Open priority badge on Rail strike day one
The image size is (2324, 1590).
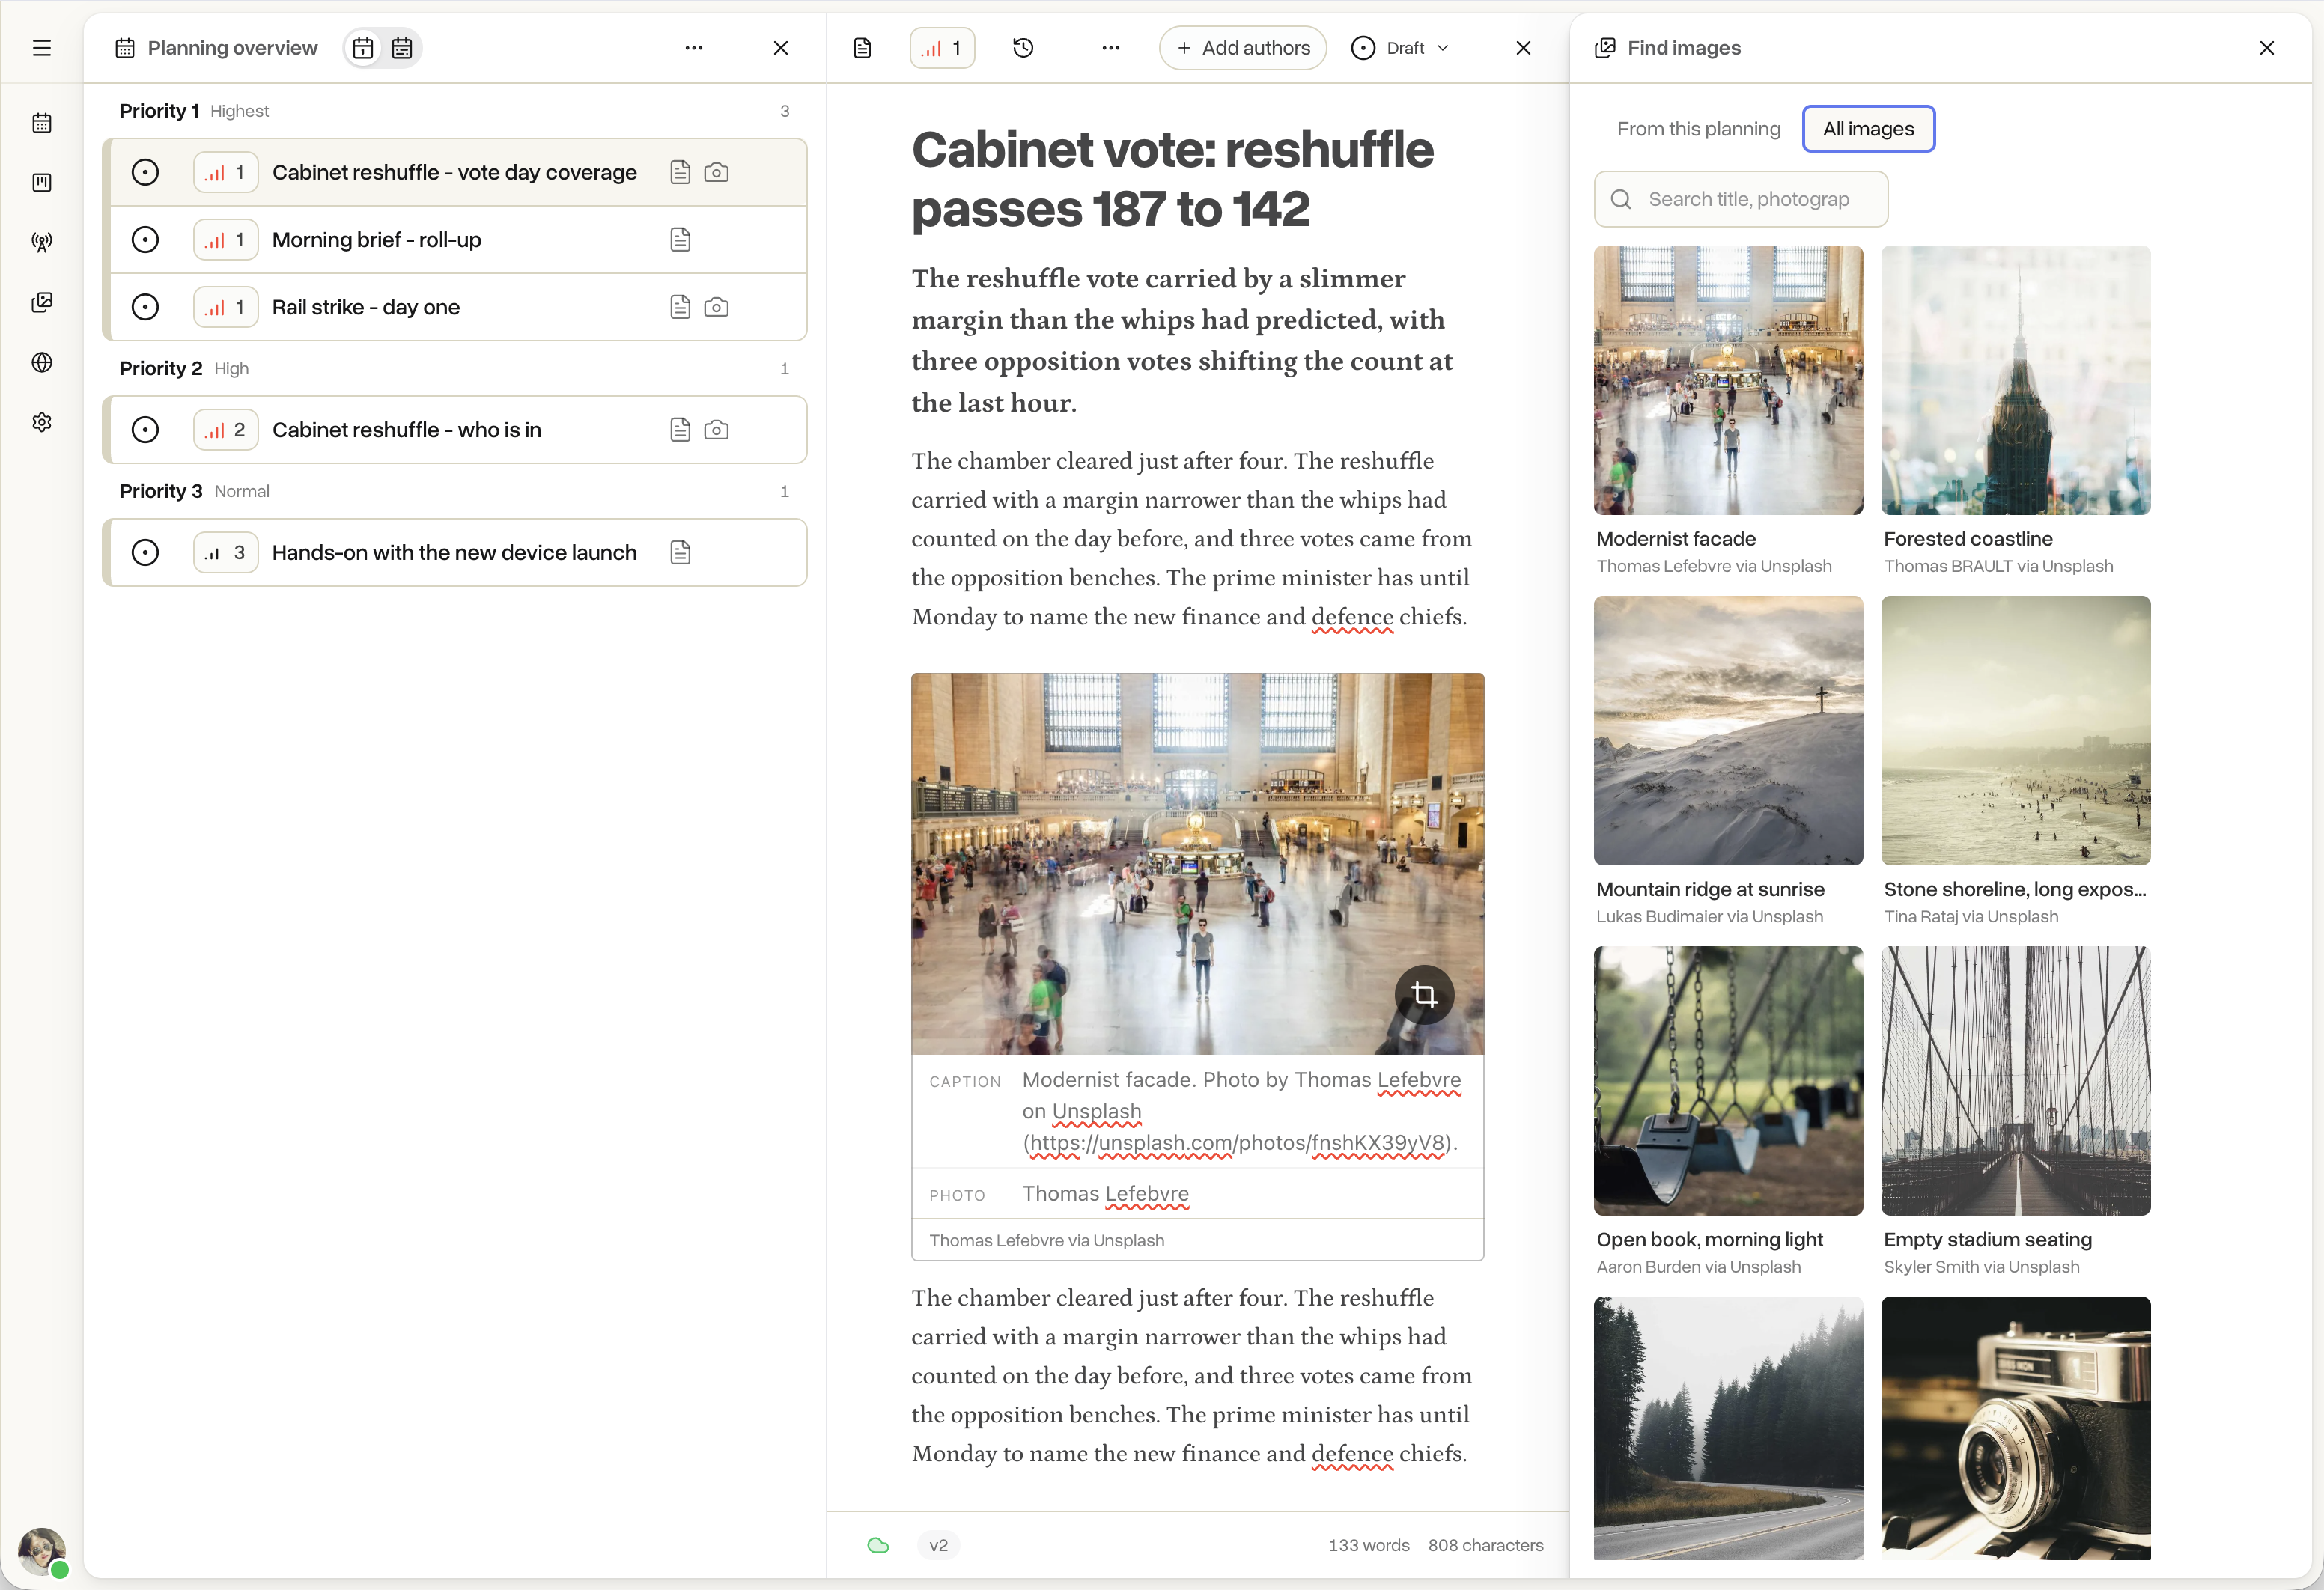226,307
